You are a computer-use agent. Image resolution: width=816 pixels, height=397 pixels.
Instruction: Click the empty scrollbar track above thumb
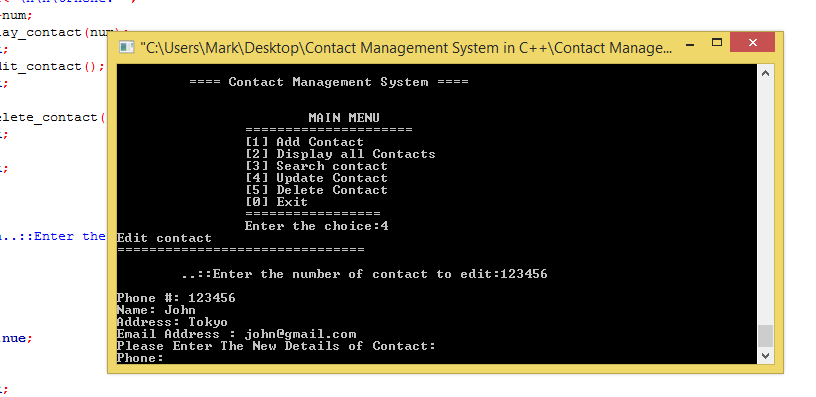(x=765, y=203)
